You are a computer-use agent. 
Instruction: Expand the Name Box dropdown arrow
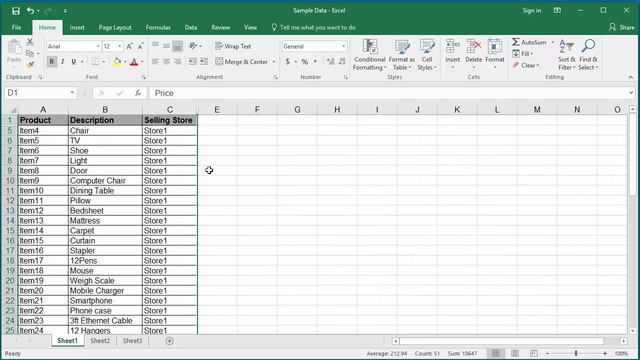point(72,93)
